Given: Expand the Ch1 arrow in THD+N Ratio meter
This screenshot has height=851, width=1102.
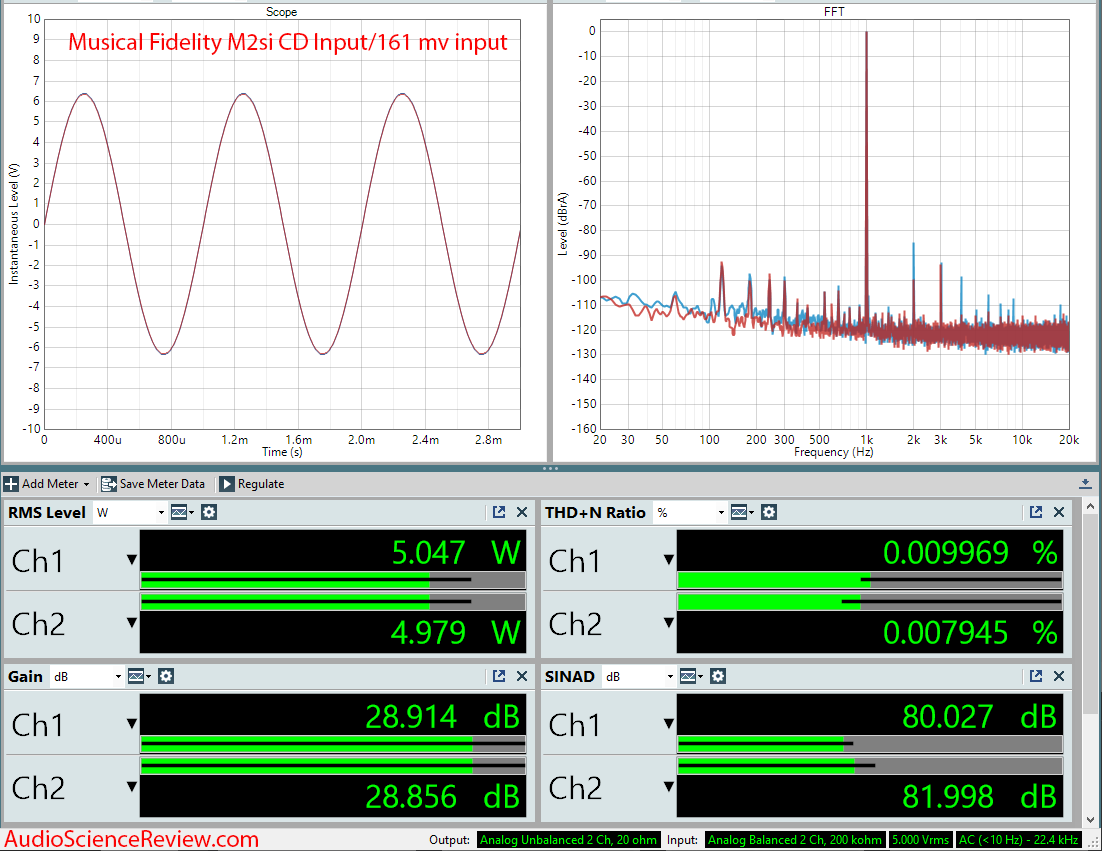Looking at the screenshot, I should click(x=668, y=560).
